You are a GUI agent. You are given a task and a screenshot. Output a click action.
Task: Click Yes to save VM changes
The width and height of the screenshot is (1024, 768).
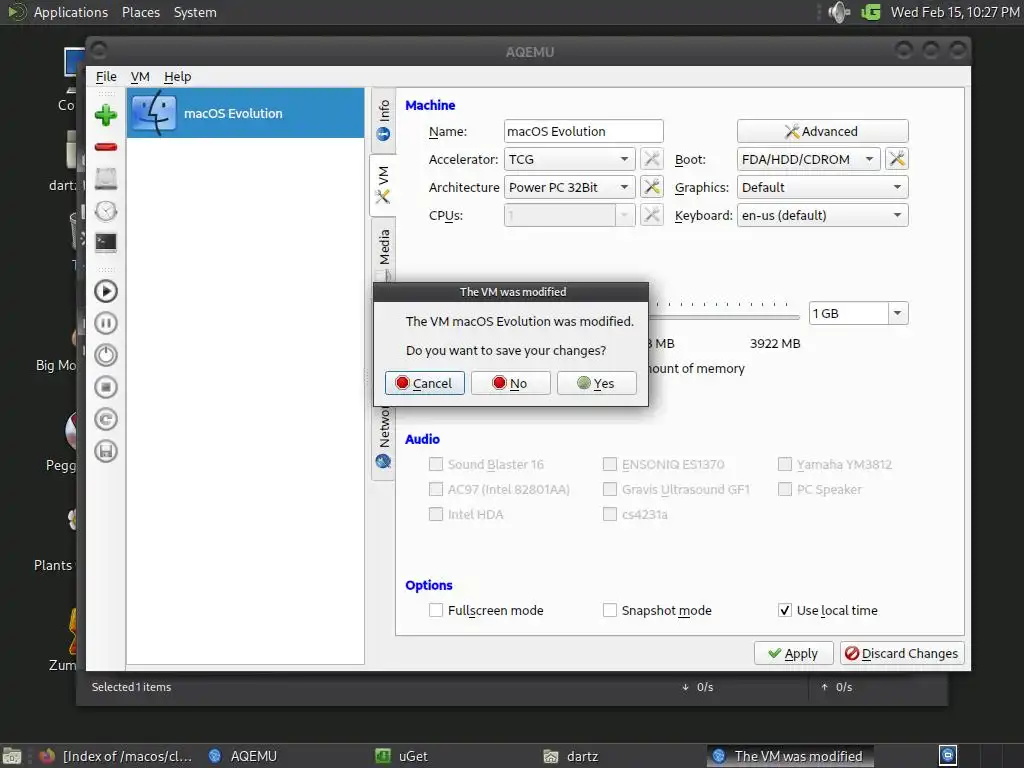[x=596, y=383]
